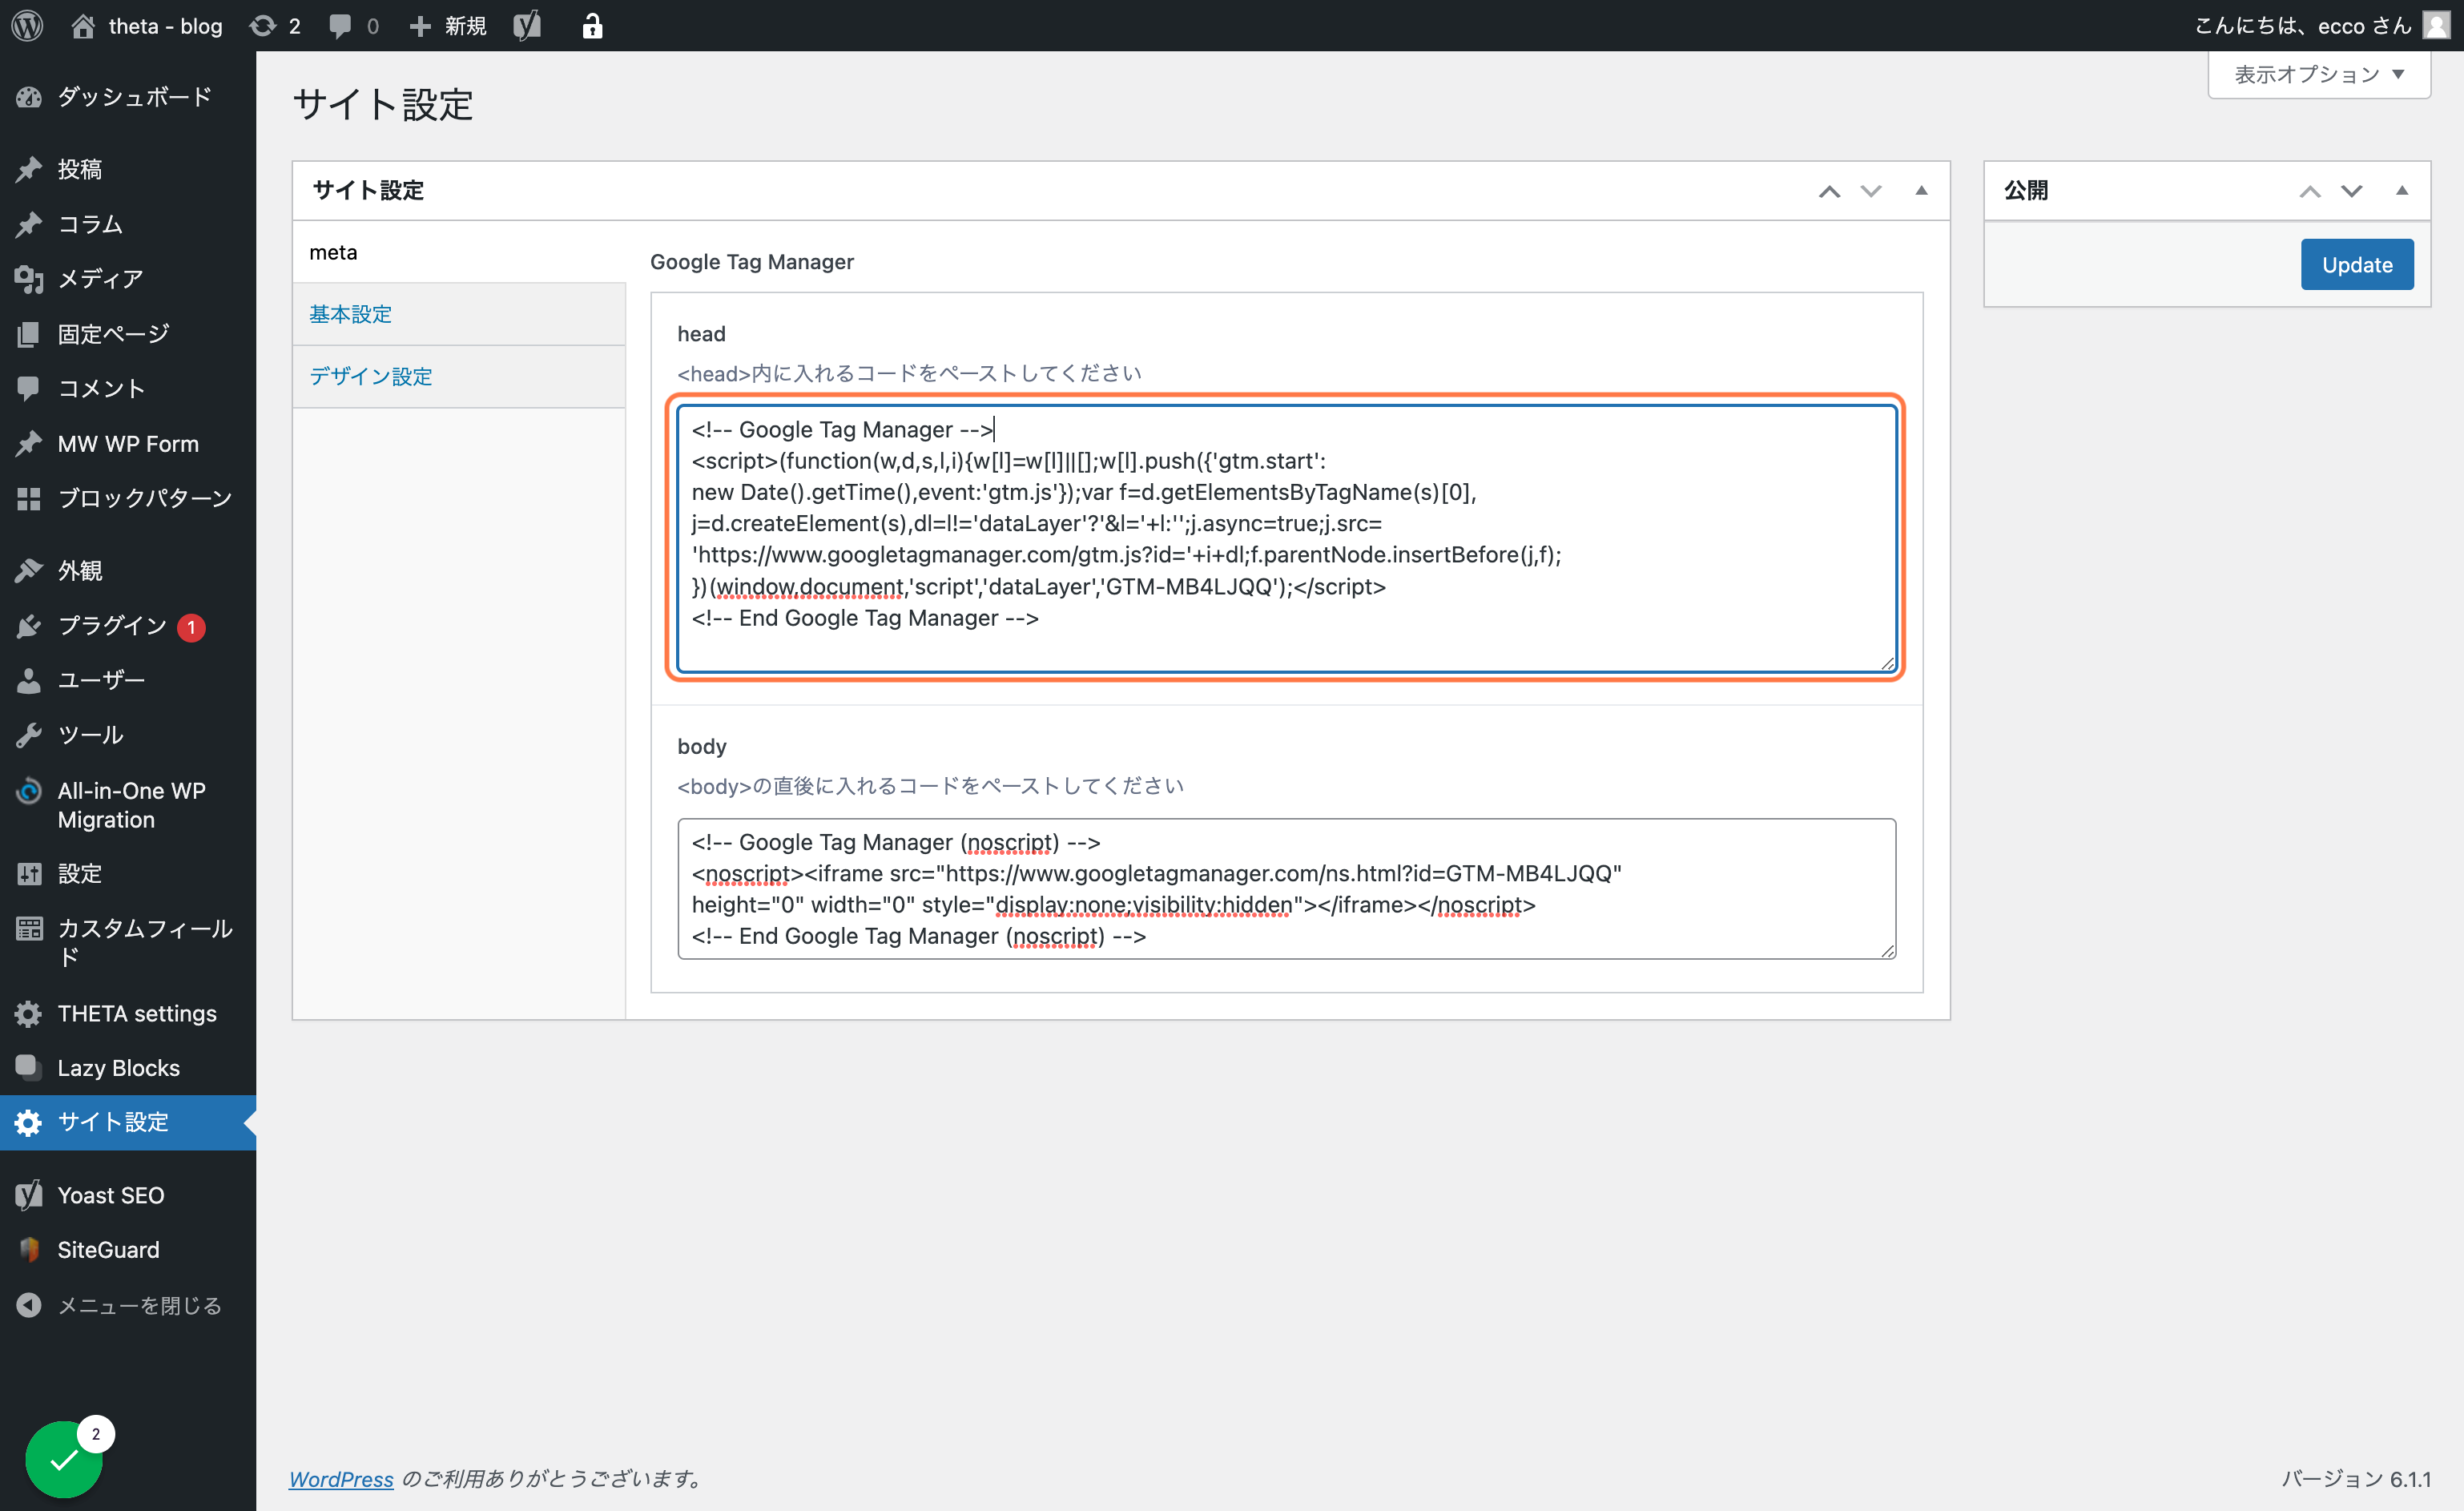
Task: Open the 設定 menu
Action: pos(128,874)
